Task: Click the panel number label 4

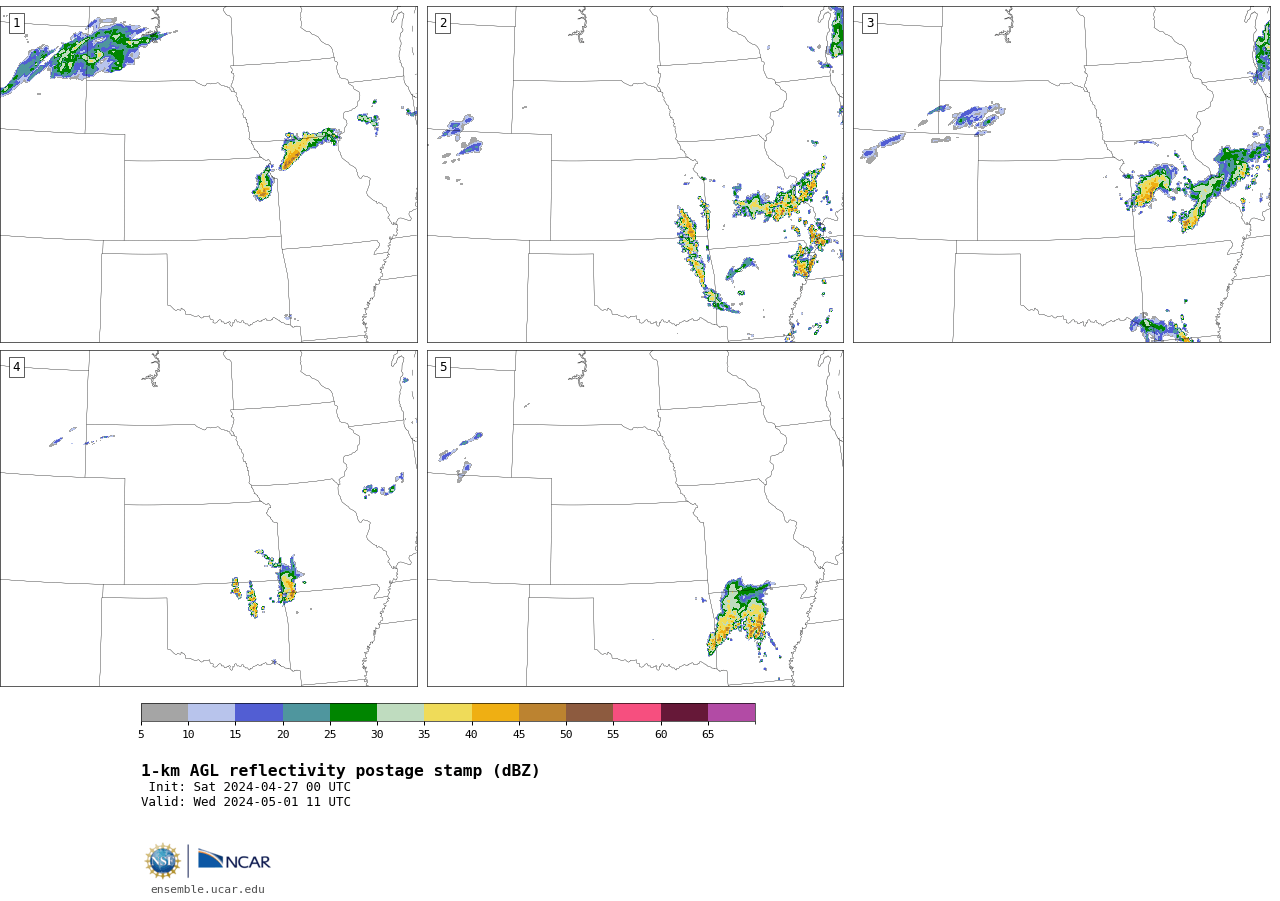Action: [x=16, y=367]
